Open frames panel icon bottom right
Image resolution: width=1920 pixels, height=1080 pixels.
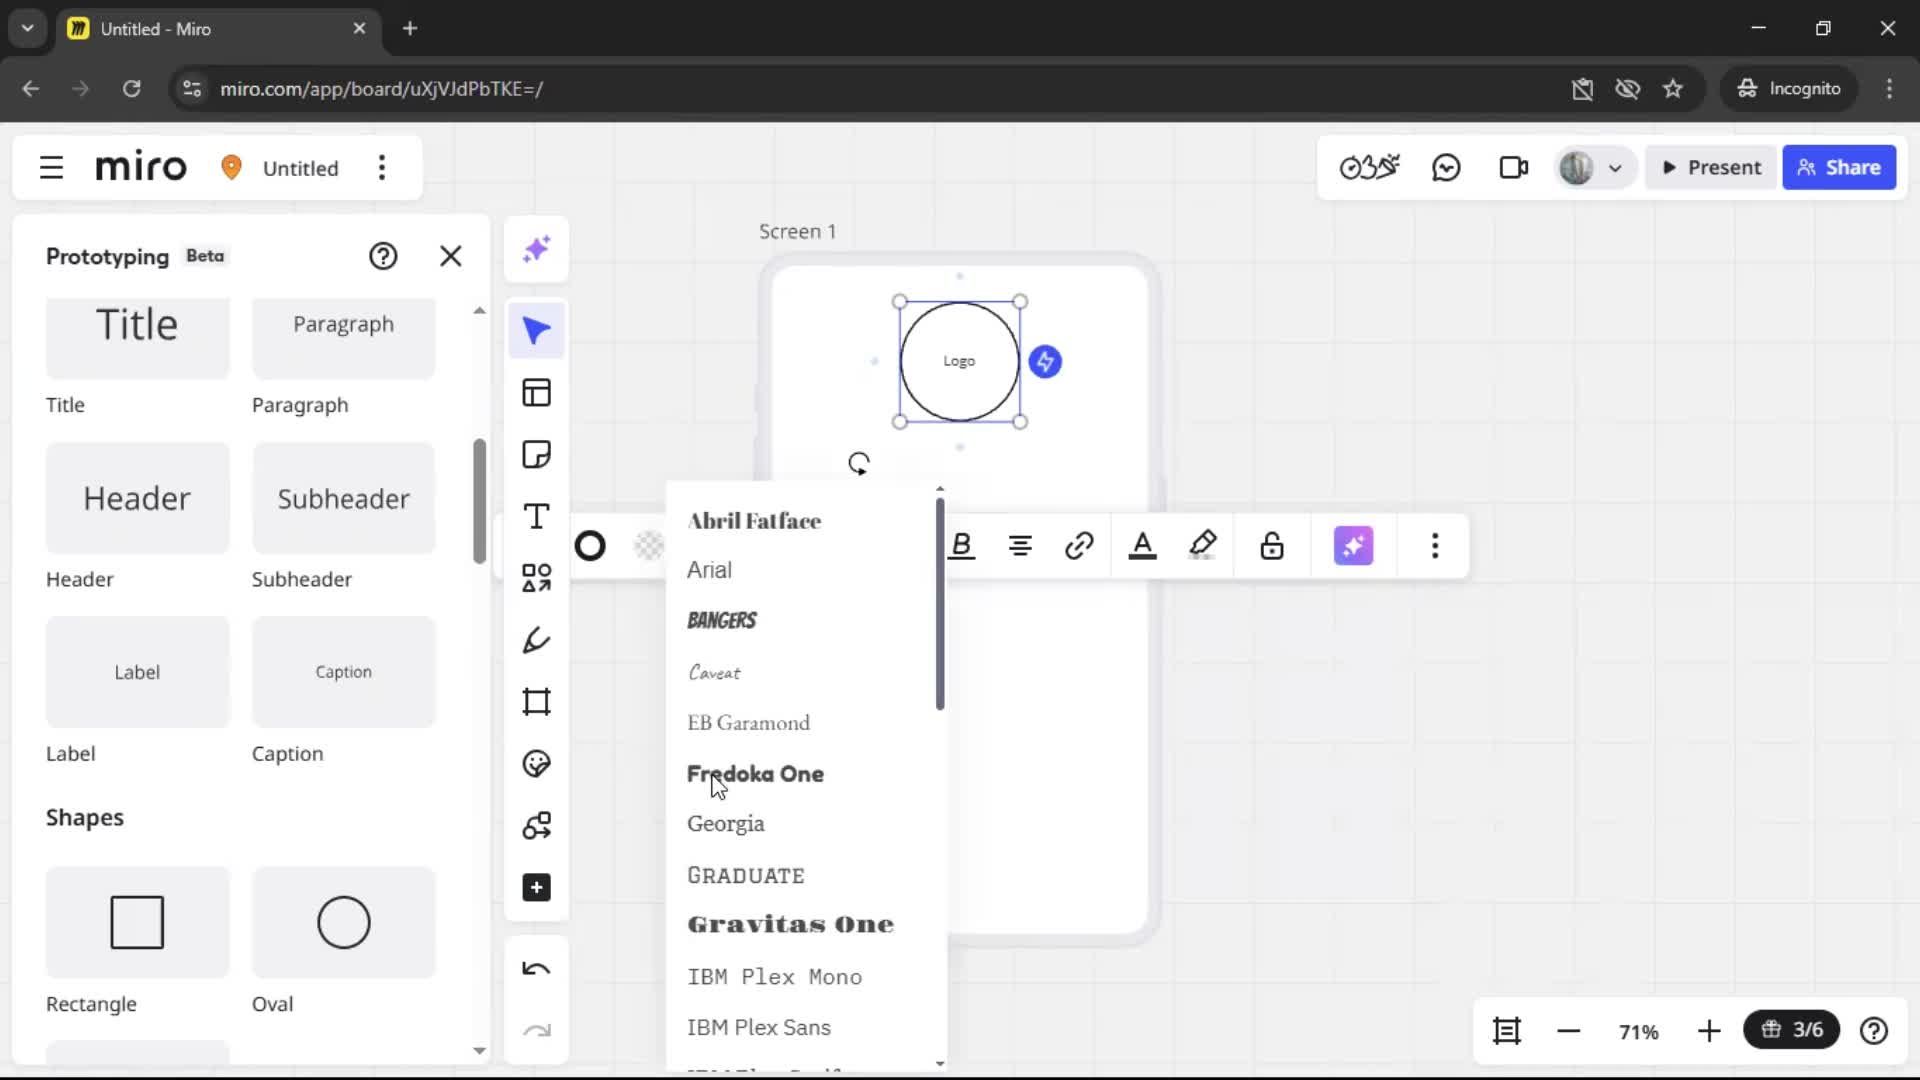[1507, 1030]
